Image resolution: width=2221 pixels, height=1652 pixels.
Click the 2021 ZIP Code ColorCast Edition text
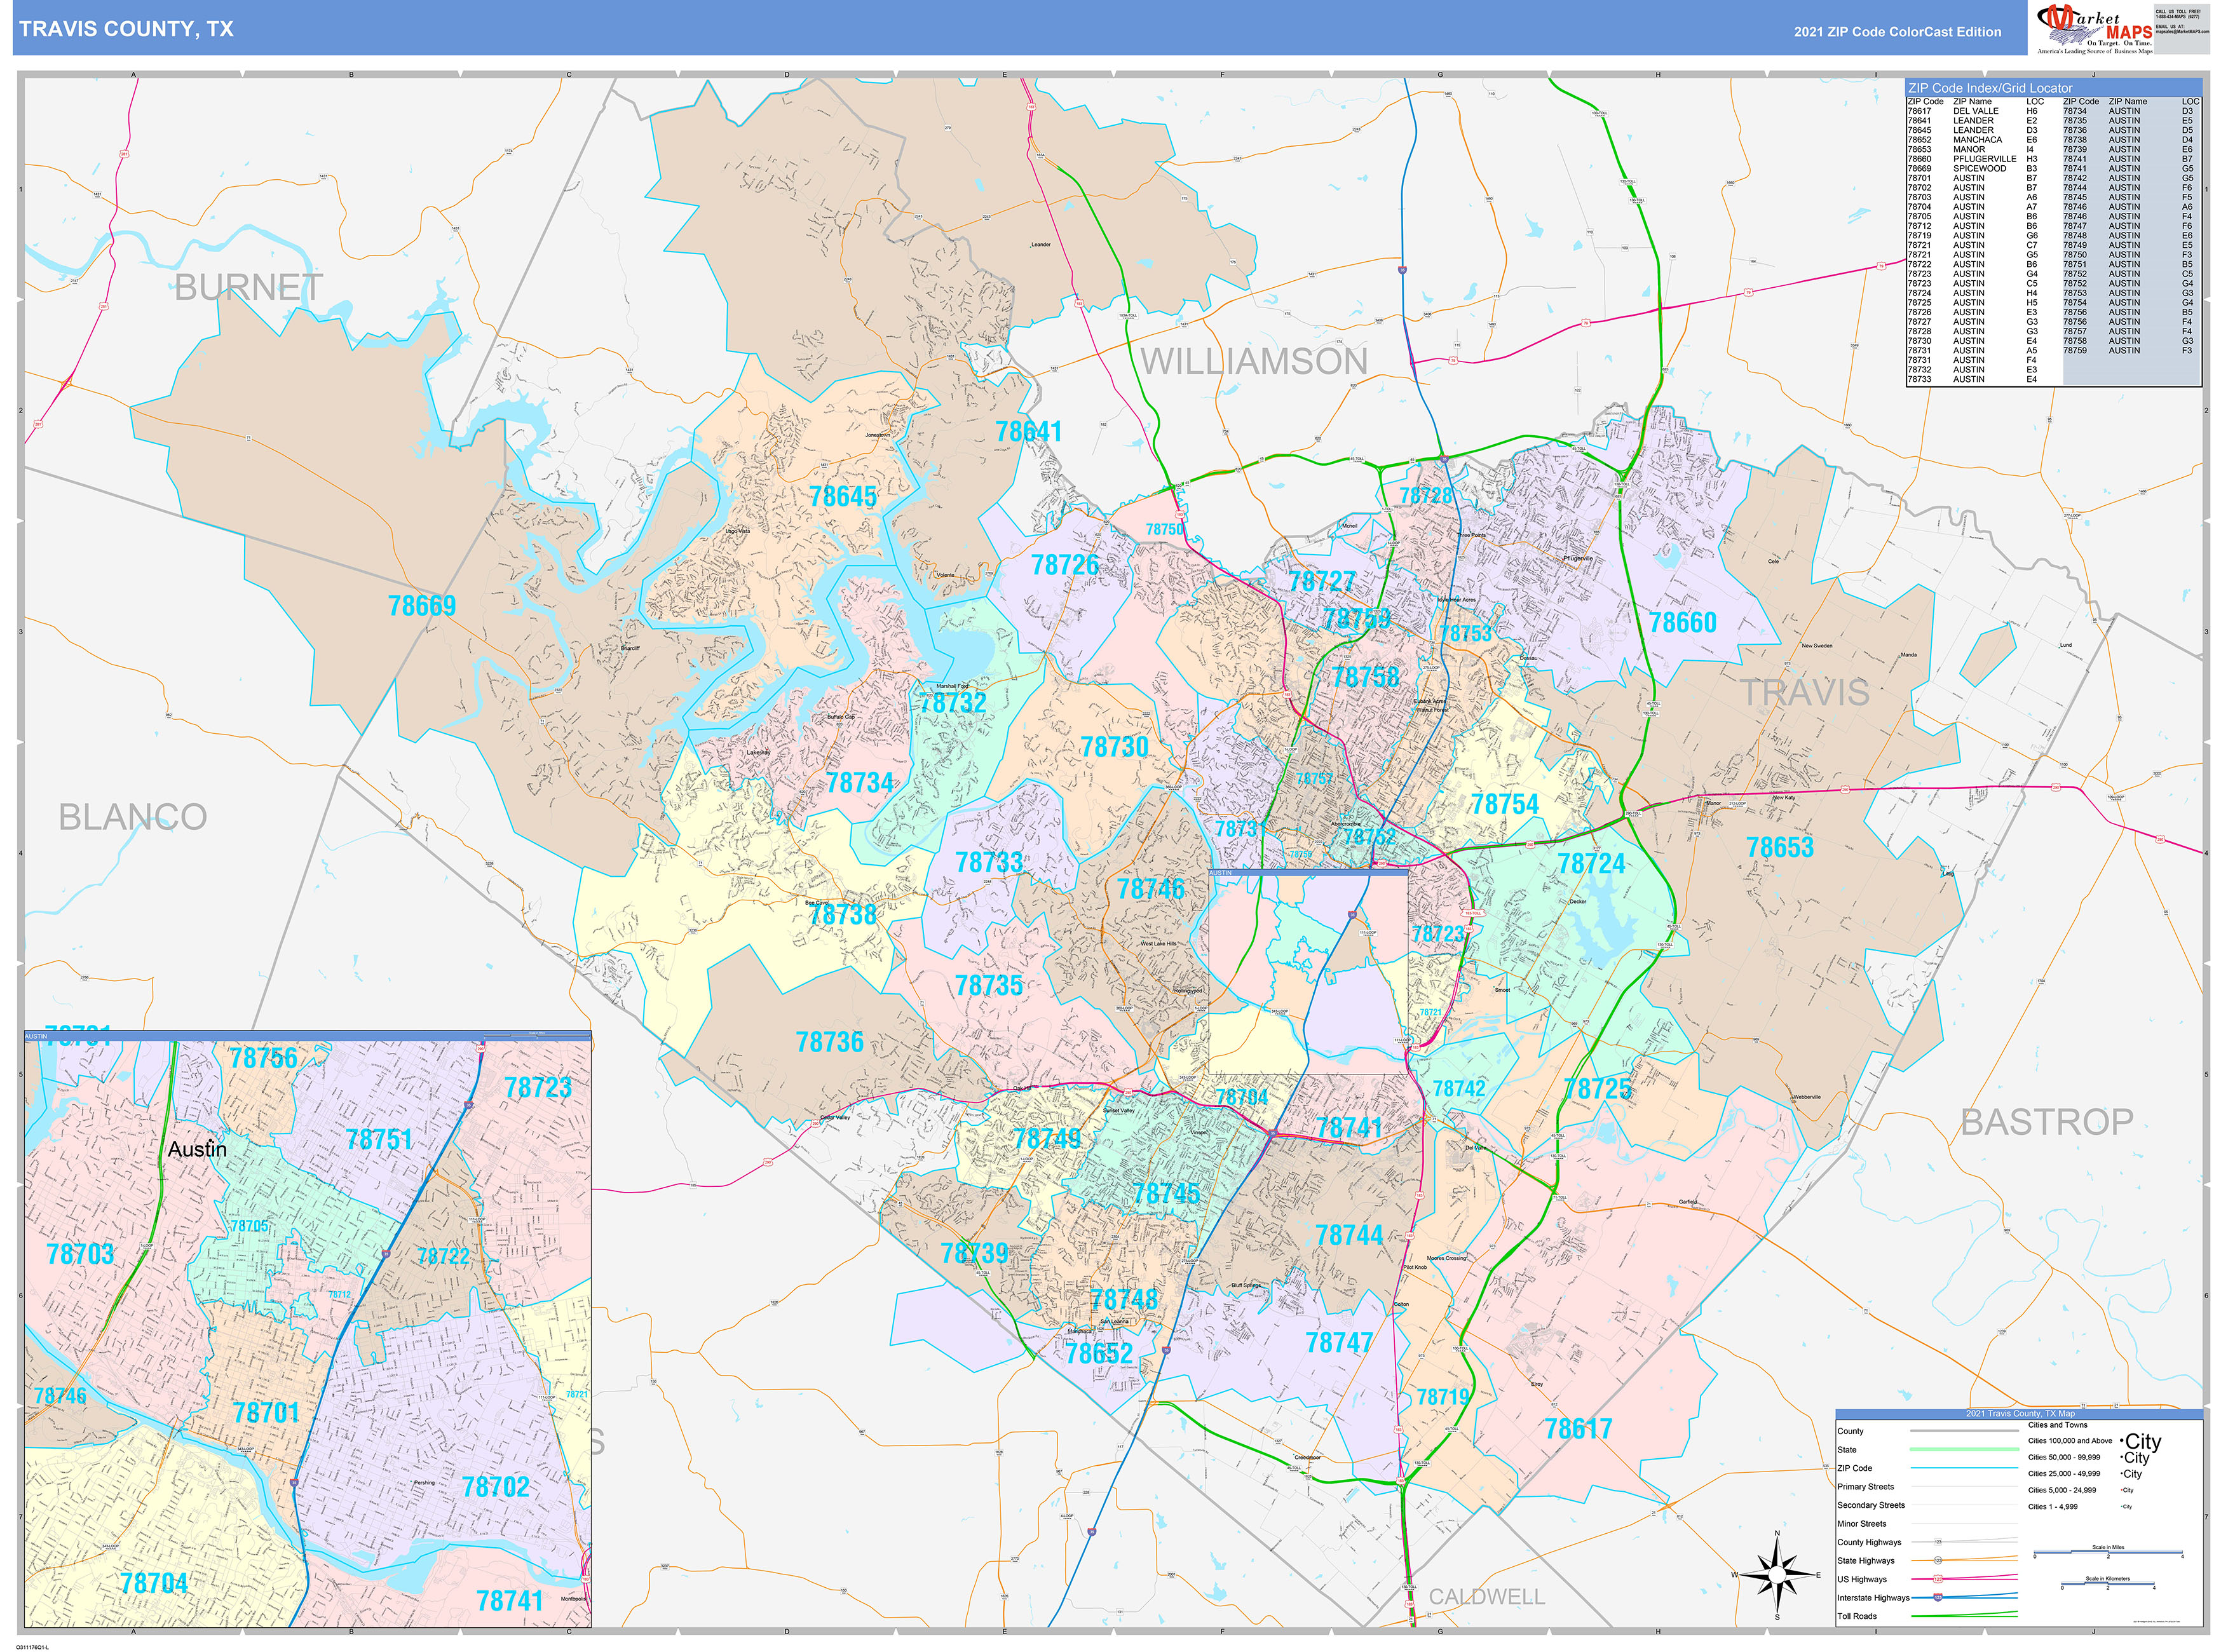(x=1897, y=32)
